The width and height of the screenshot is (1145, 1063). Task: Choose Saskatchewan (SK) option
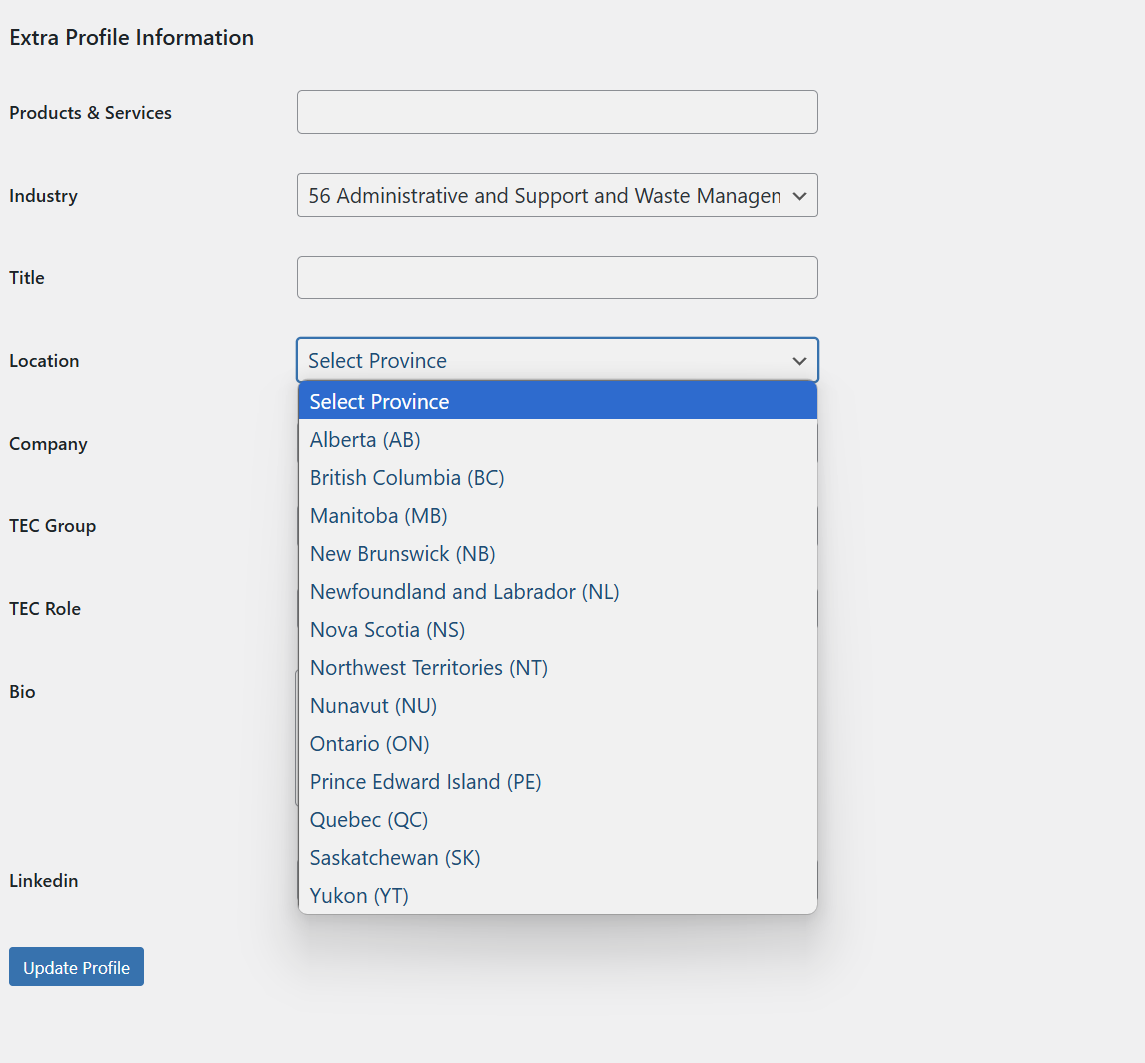point(395,858)
